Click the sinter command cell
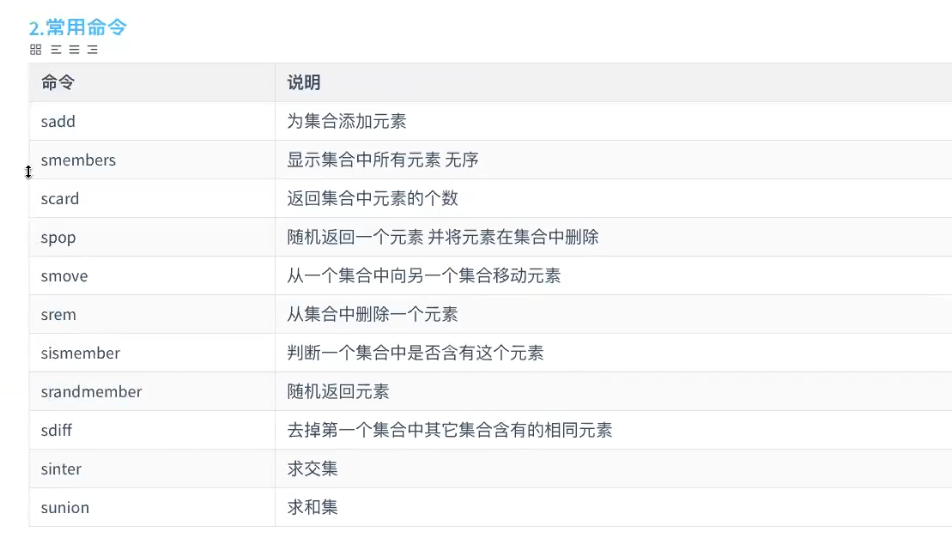The image size is (952, 537). click(x=152, y=469)
